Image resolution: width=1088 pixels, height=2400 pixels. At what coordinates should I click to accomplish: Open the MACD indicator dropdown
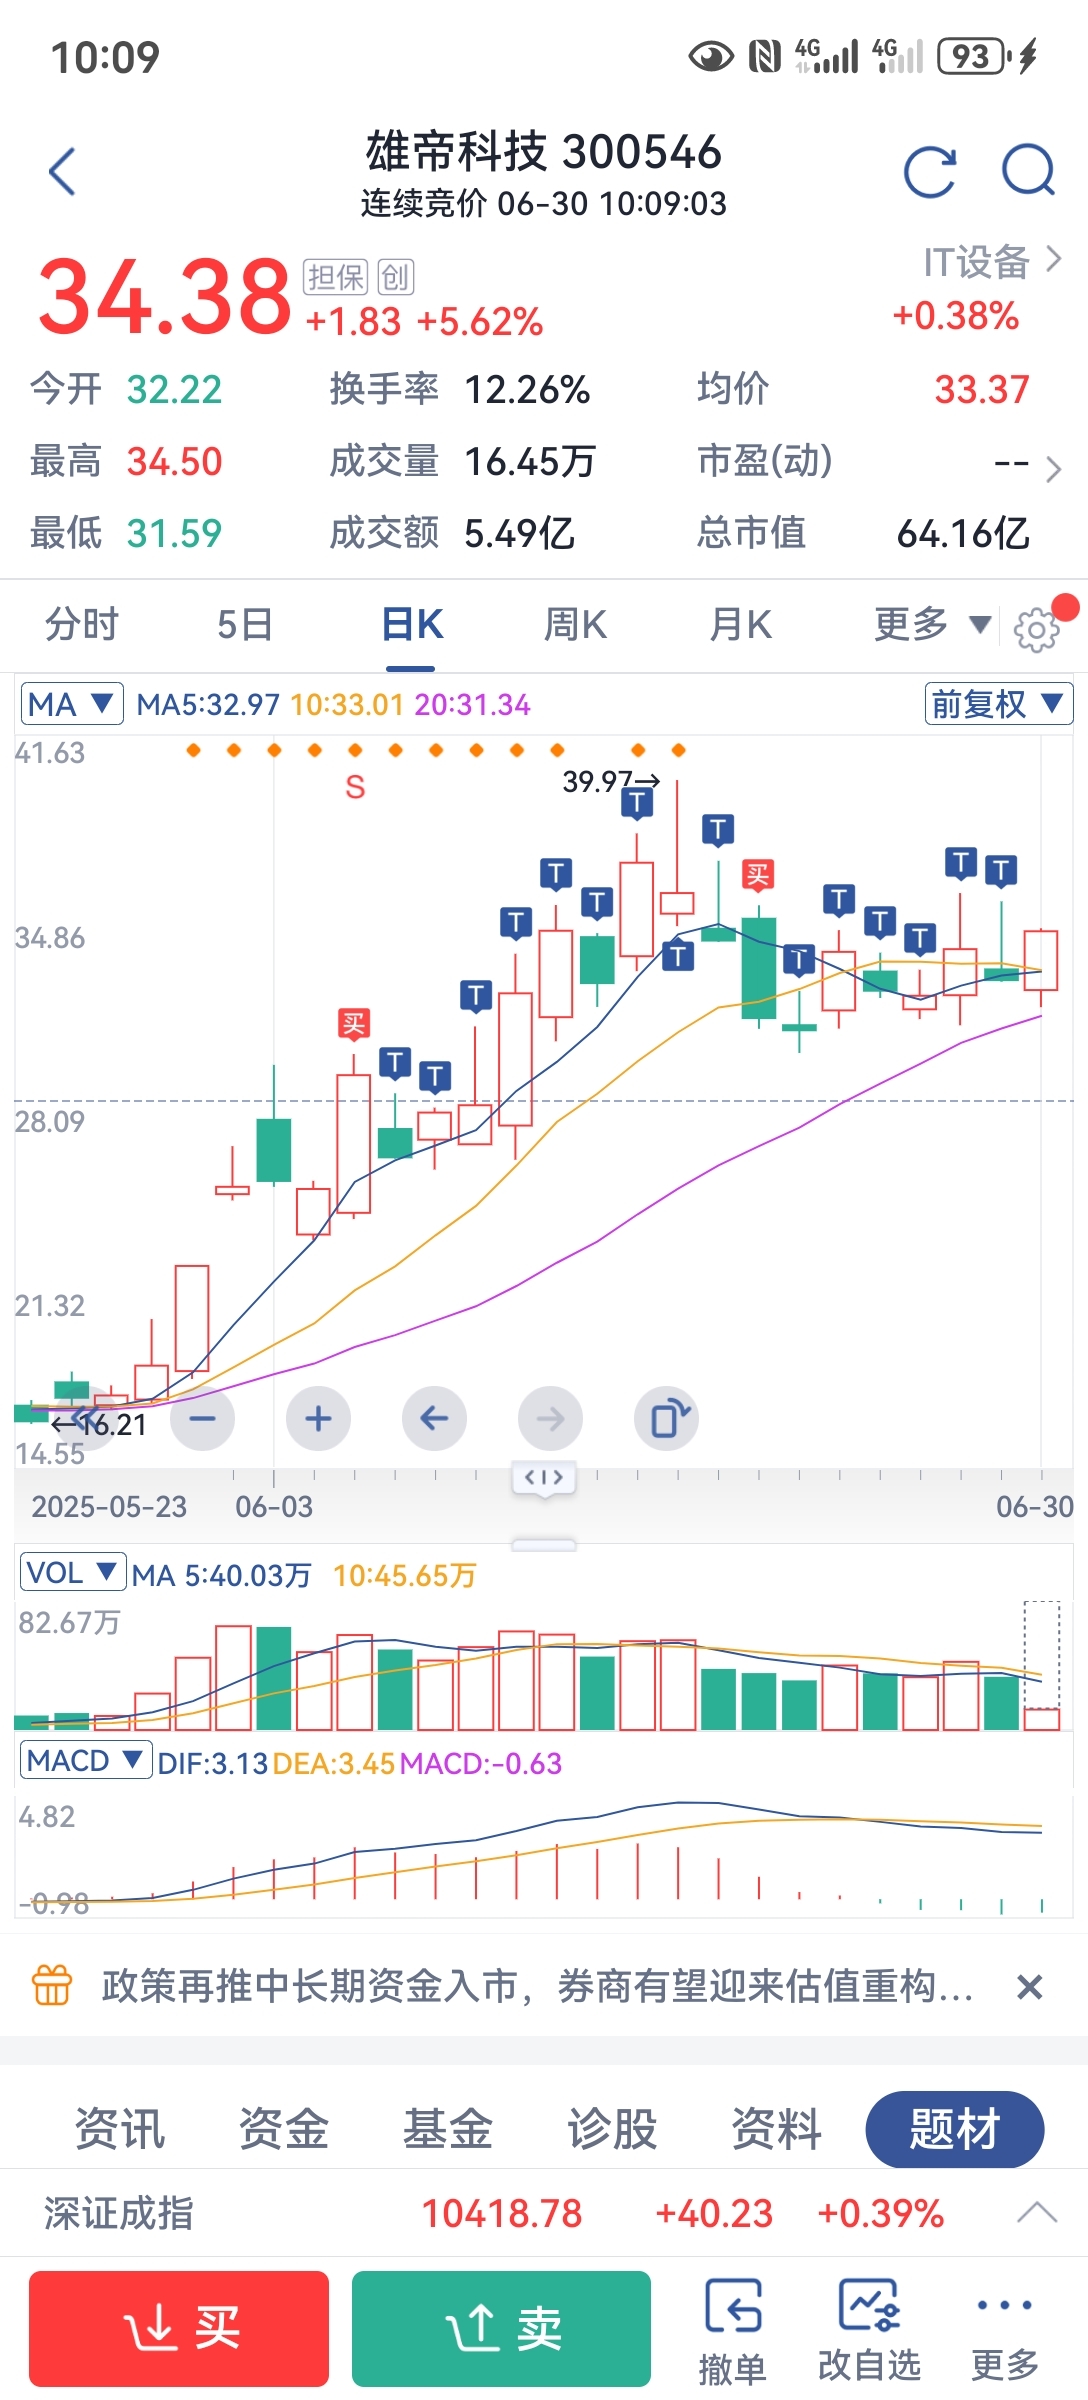coord(86,1760)
